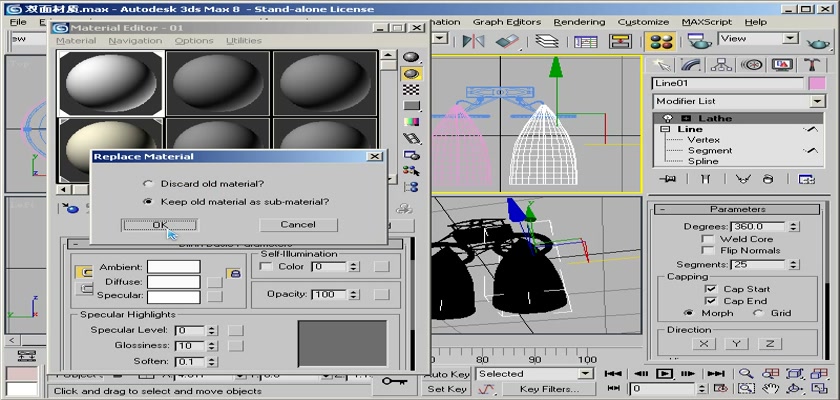Click the Pin Stack icon
The image size is (840, 400).
pyautogui.click(x=667, y=179)
